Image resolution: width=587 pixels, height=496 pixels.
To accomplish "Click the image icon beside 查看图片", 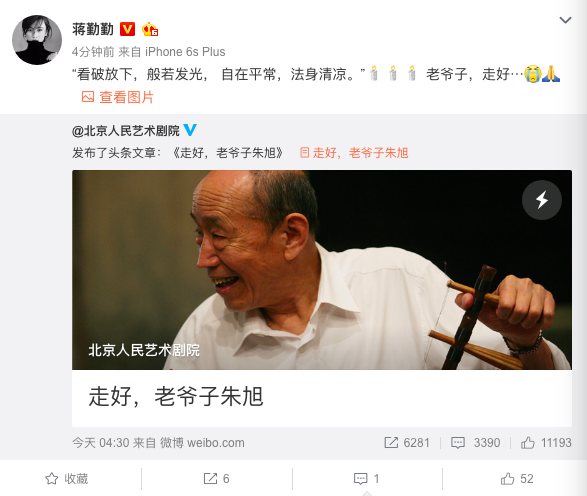I will tap(88, 97).
